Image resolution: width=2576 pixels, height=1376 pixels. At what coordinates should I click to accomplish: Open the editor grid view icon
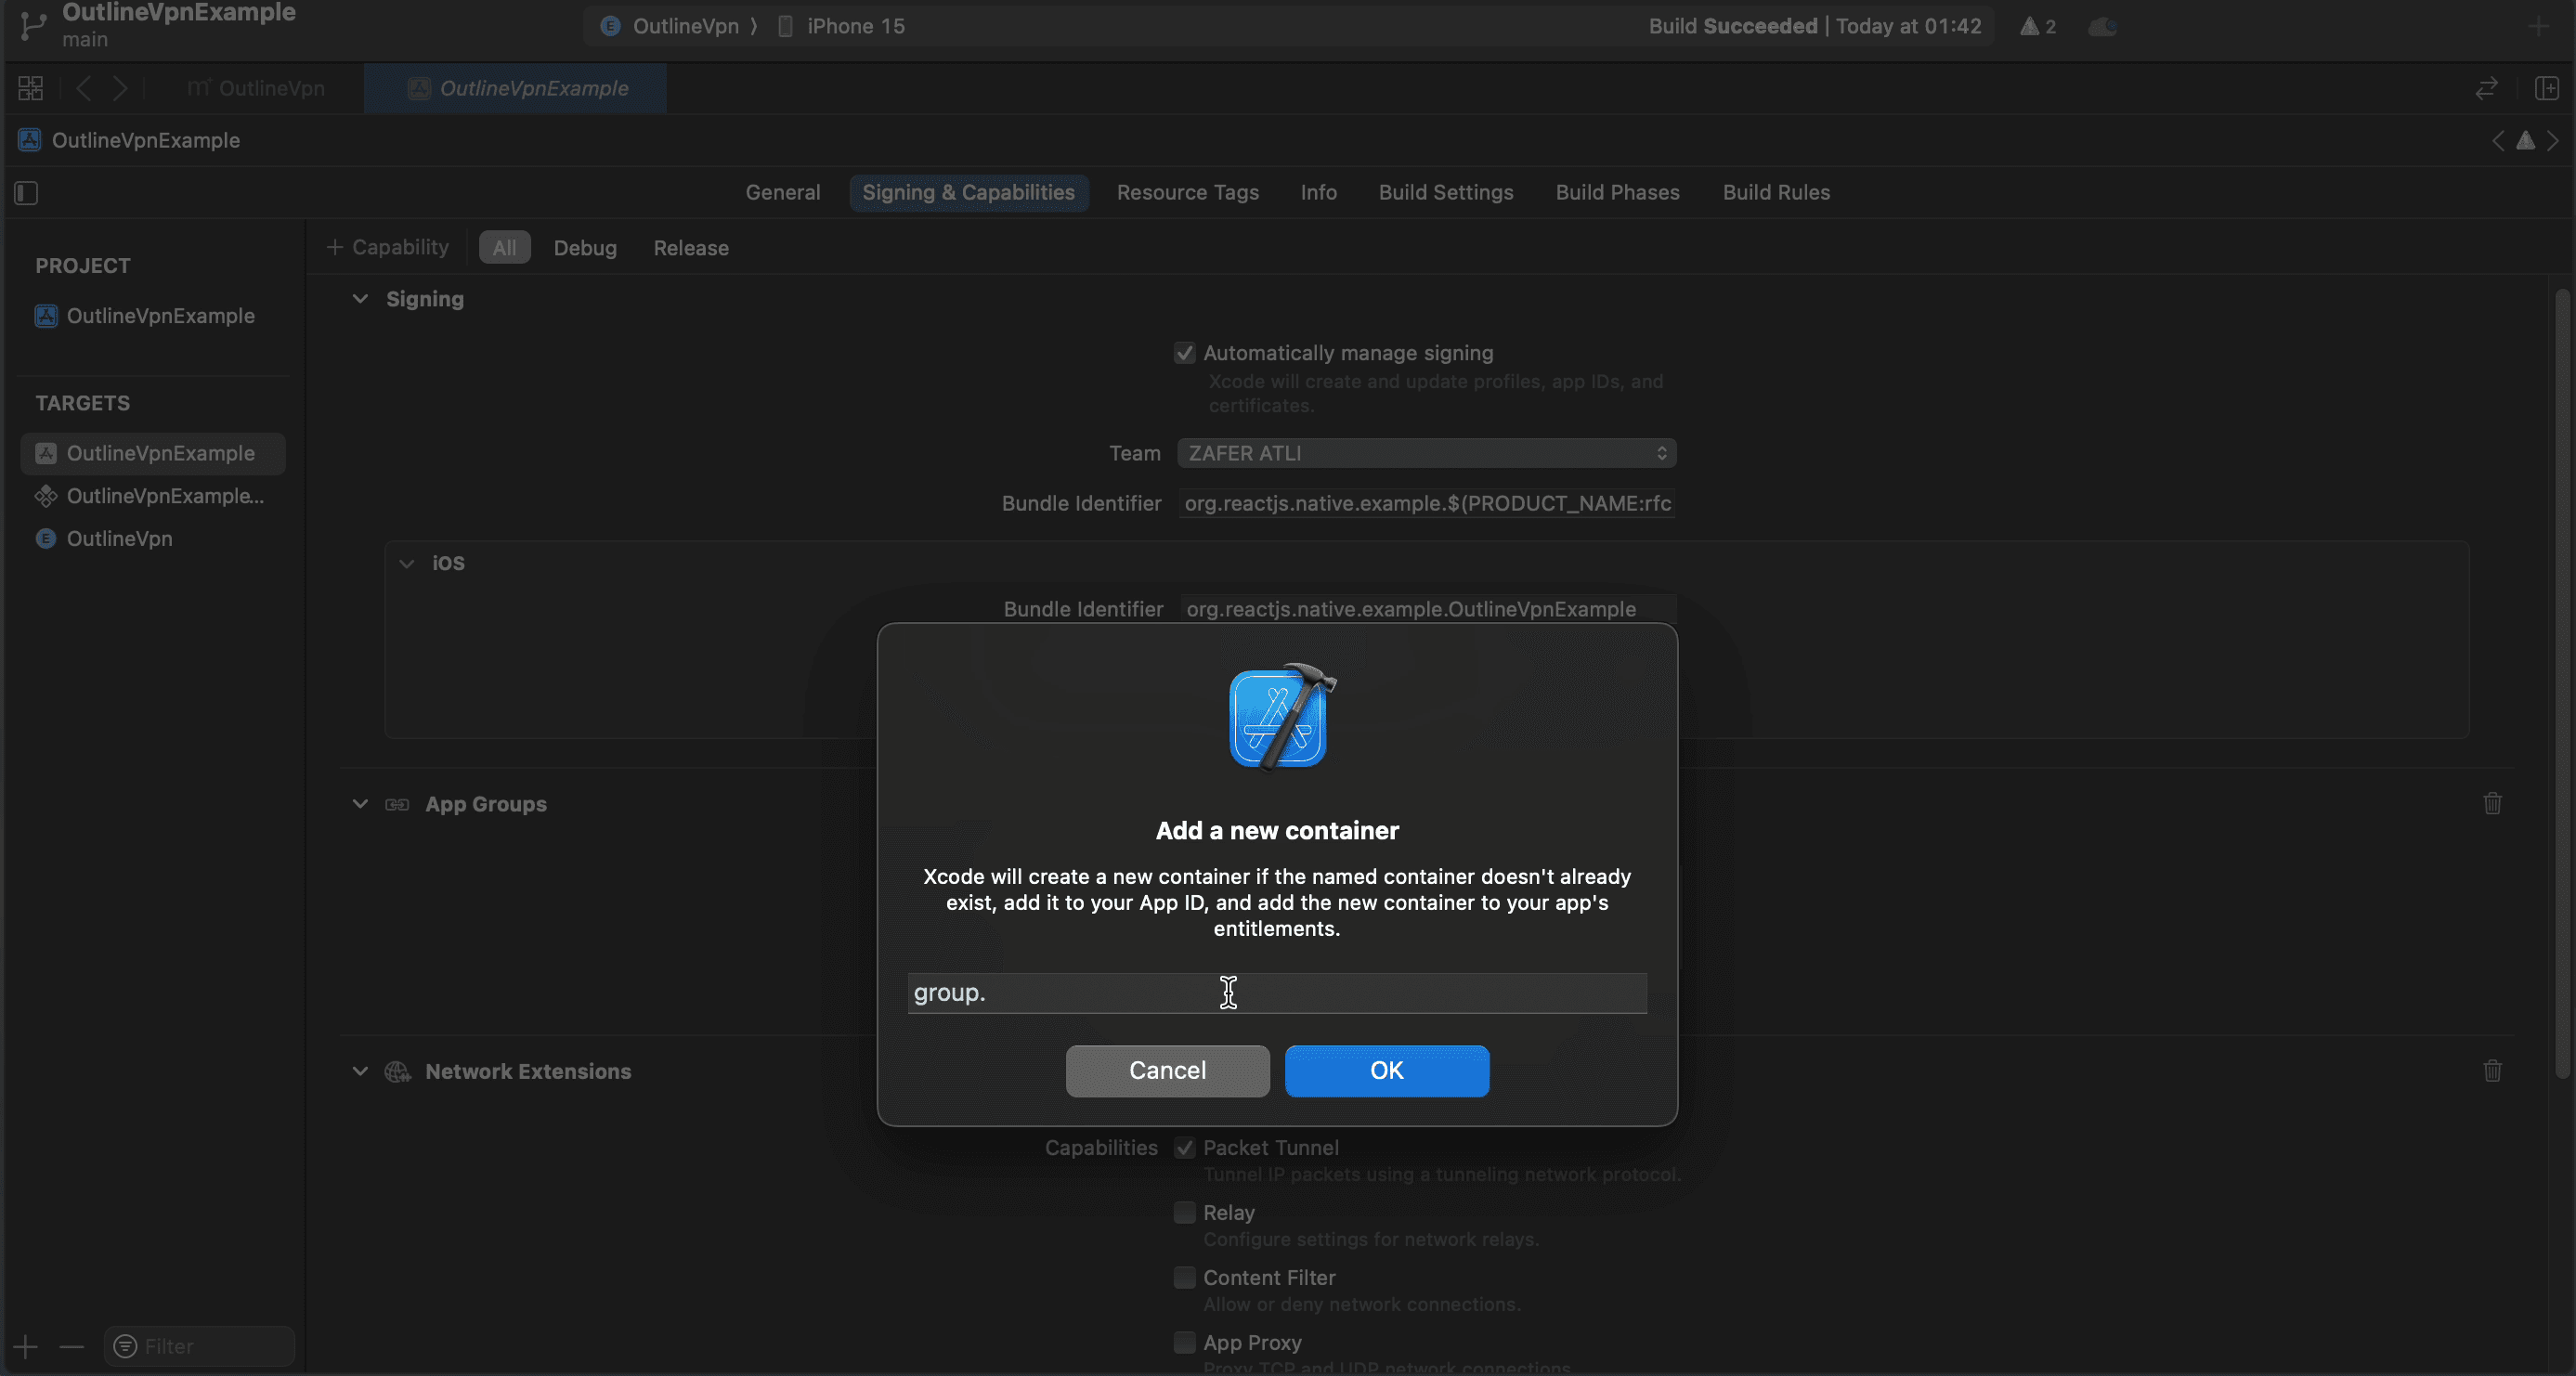[30, 88]
